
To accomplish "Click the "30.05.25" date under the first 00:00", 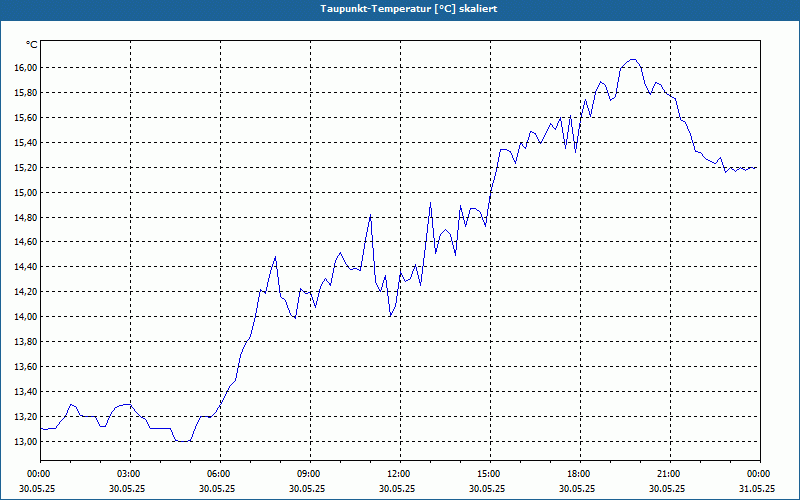I will (x=37, y=488).
